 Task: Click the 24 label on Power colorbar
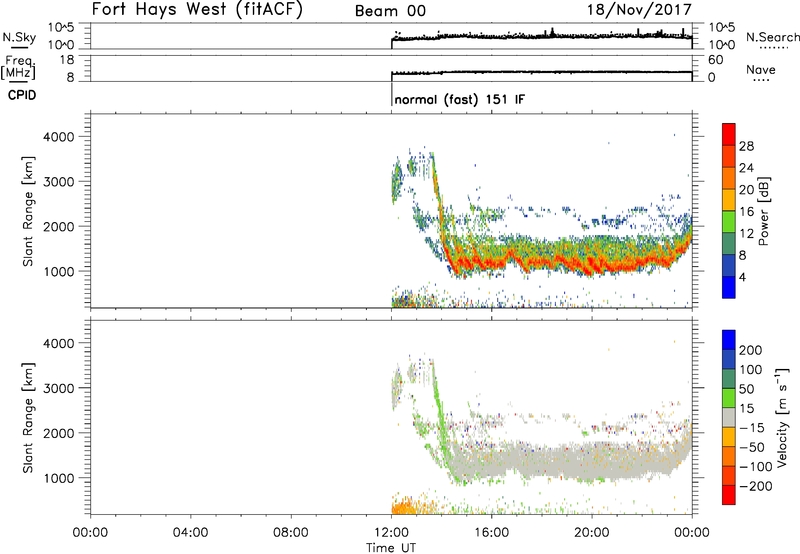746,168
